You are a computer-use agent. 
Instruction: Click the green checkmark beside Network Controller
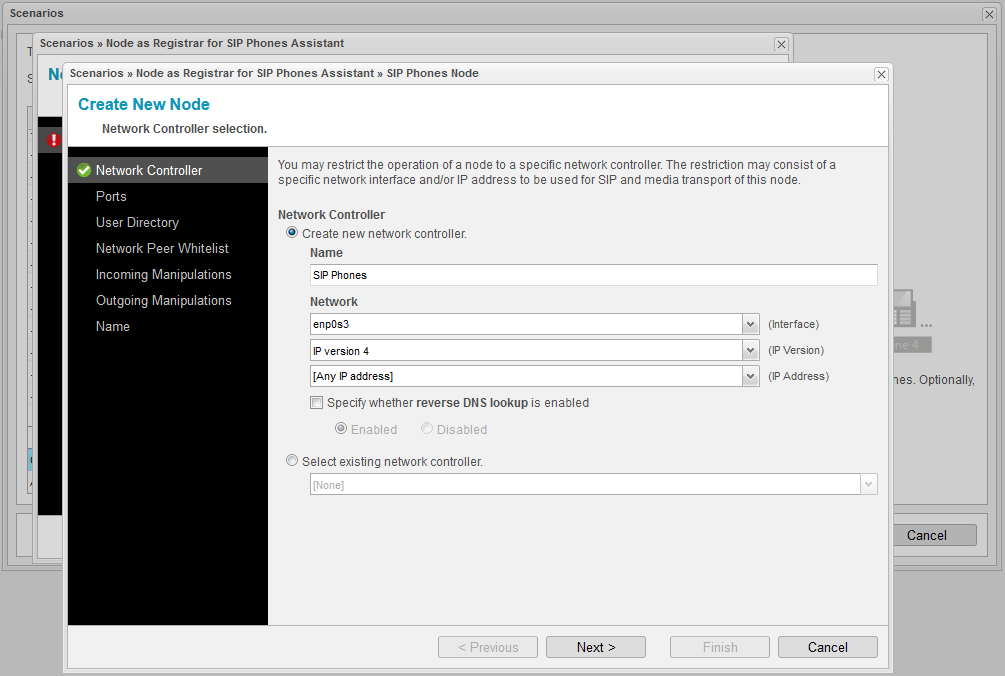(x=84, y=171)
